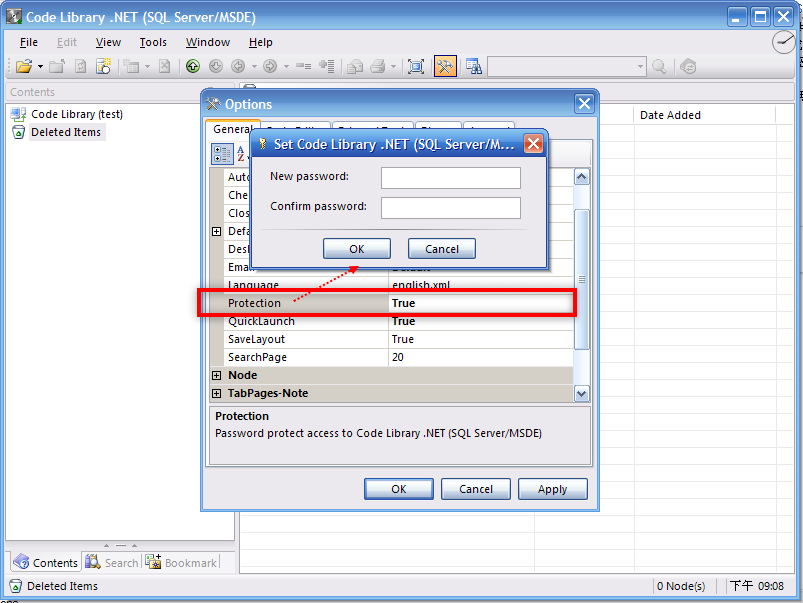
Task: Close the Options dialog with its X
Action: pos(584,104)
